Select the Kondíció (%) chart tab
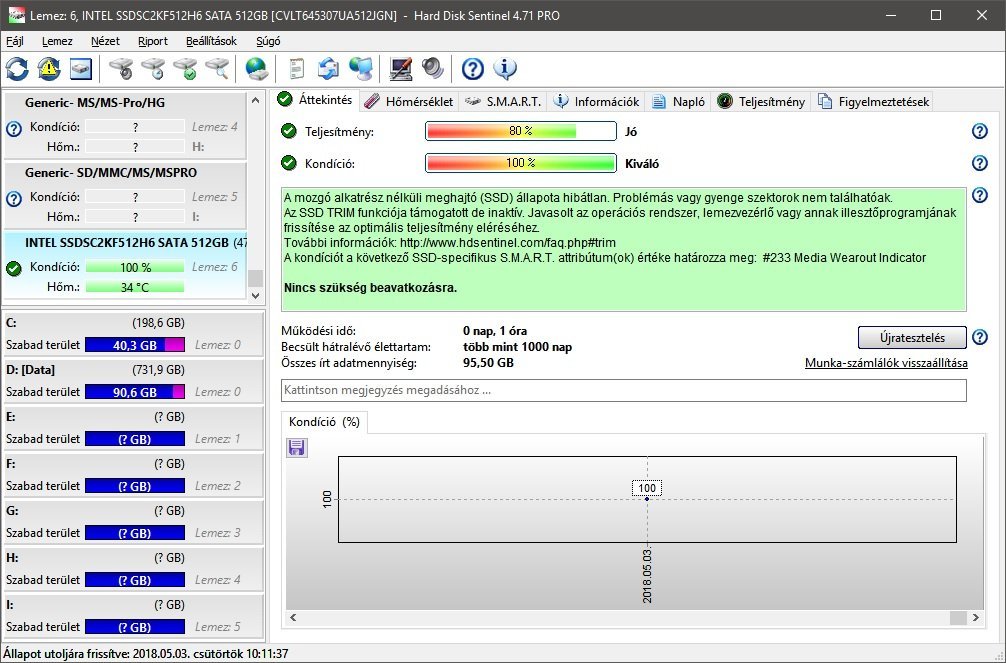Image resolution: width=1006 pixels, height=663 pixels. coord(324,422)
